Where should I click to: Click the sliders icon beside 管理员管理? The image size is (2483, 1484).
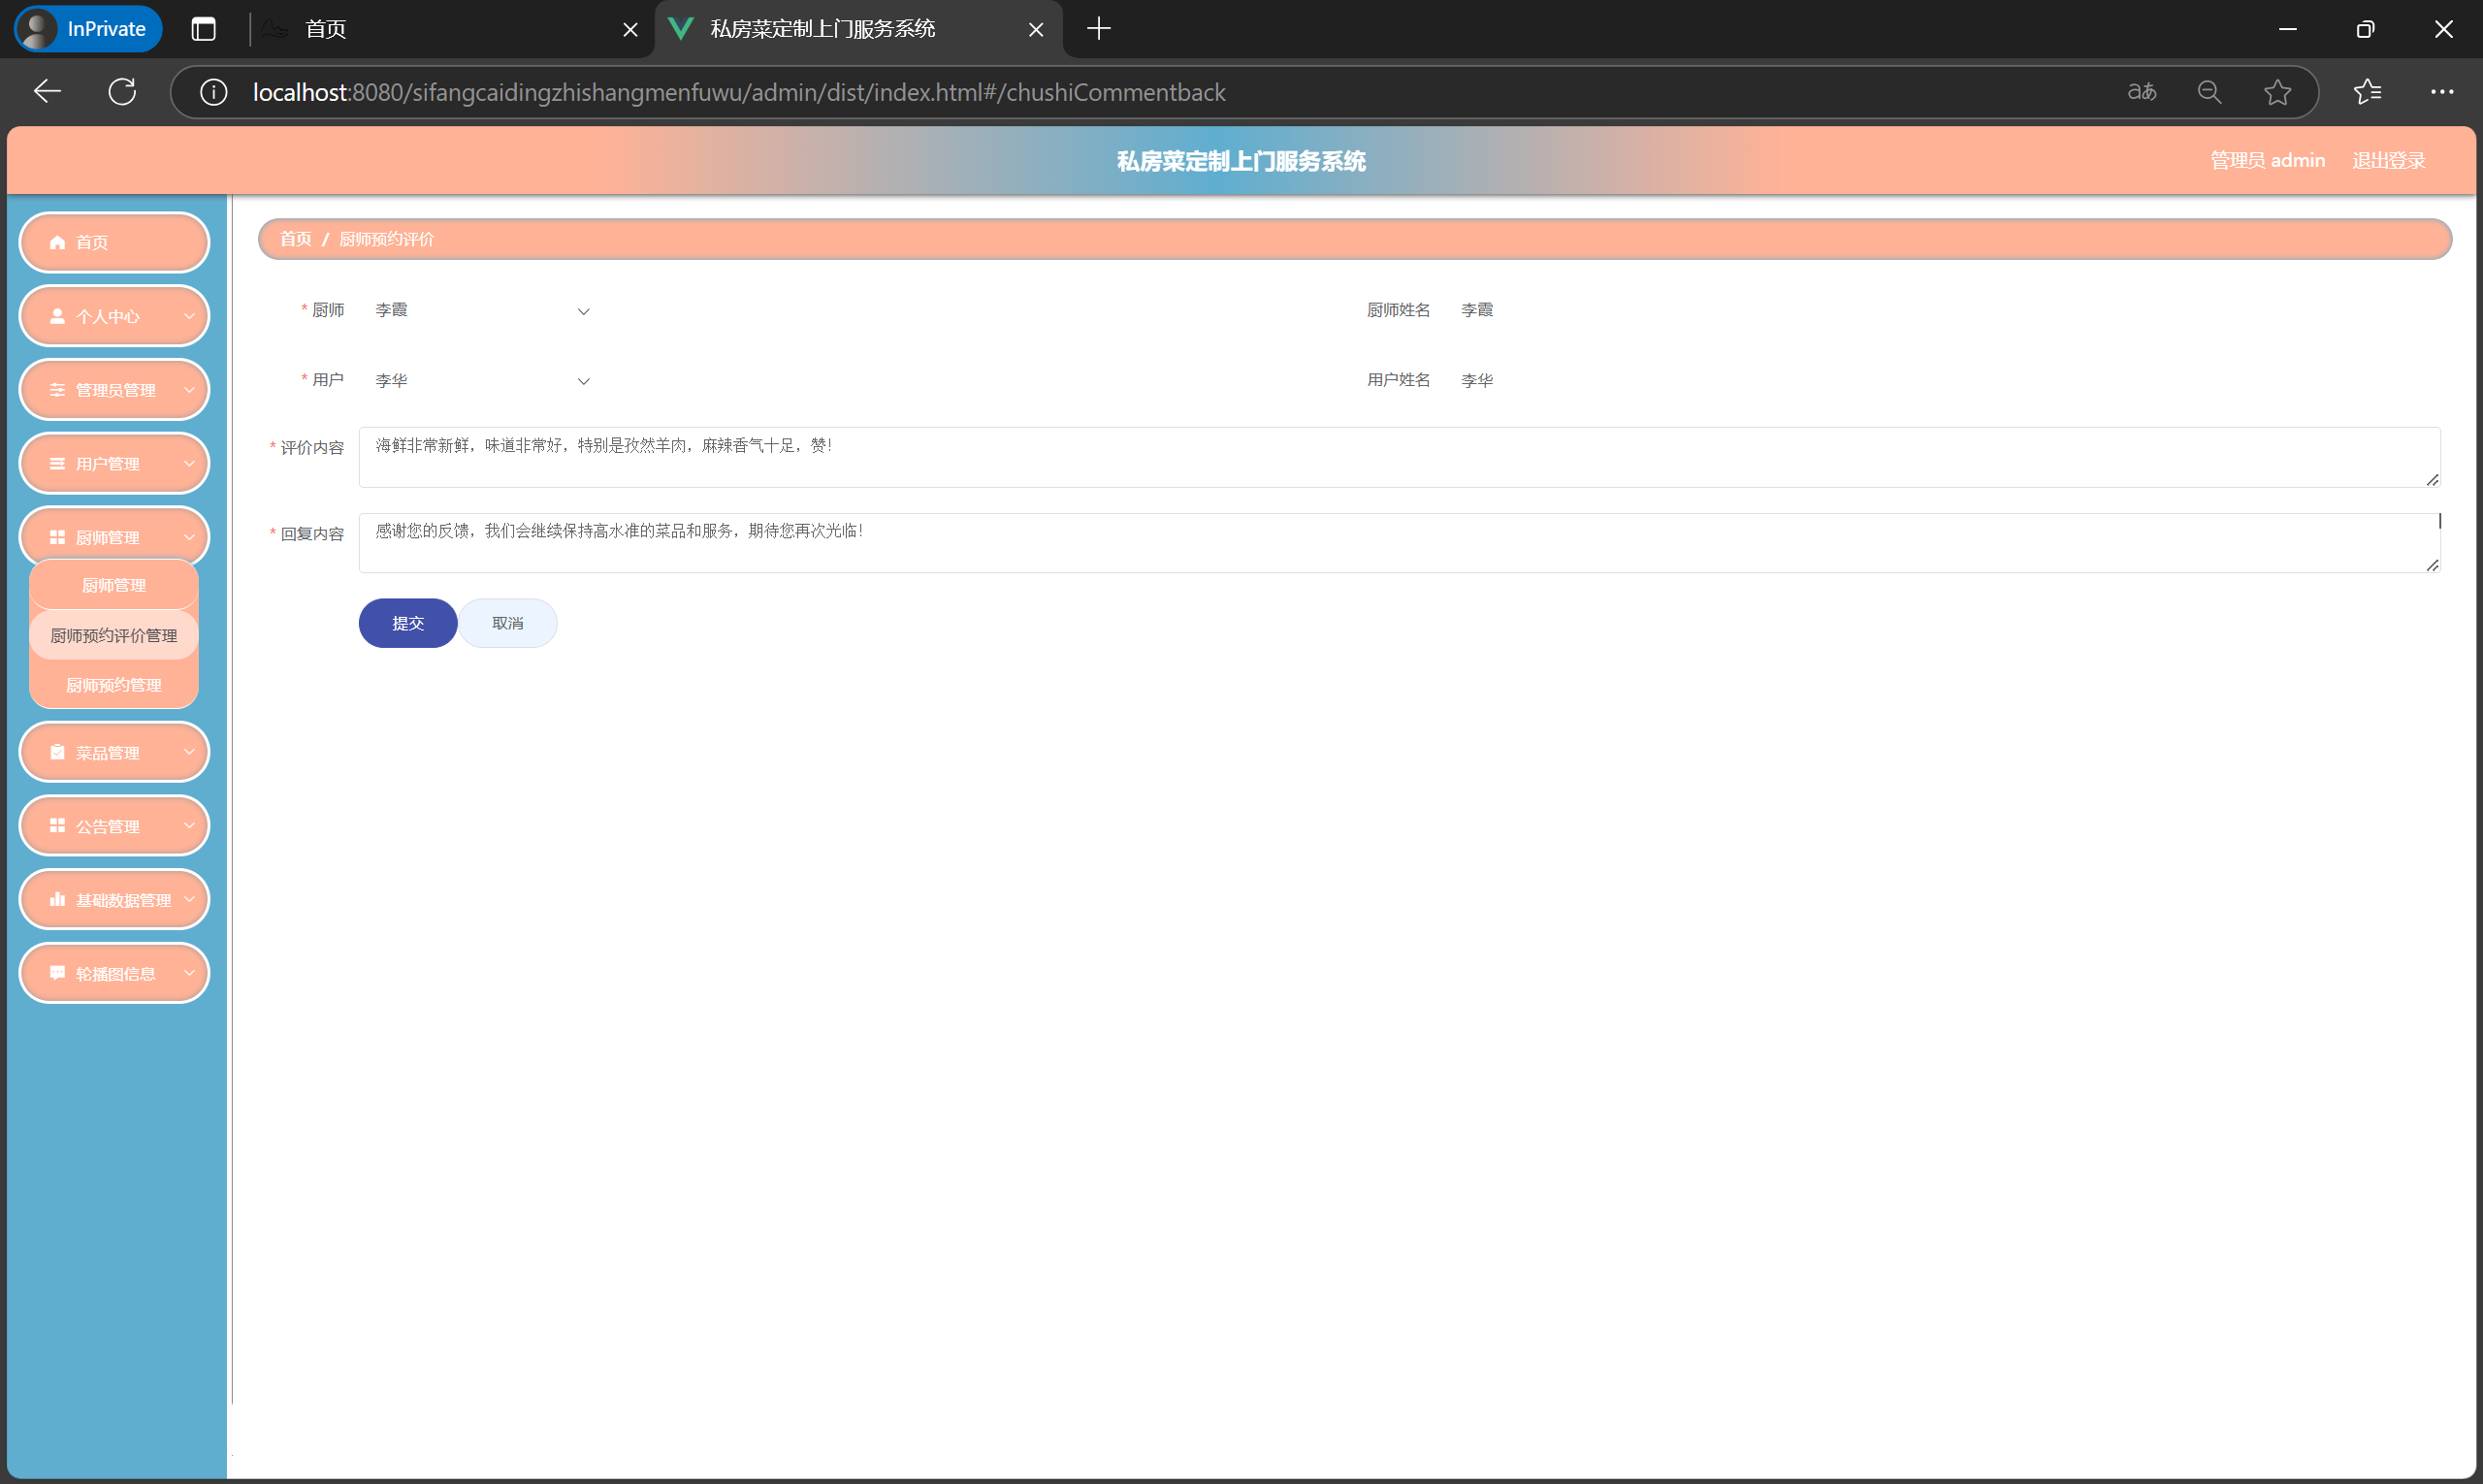57,390
